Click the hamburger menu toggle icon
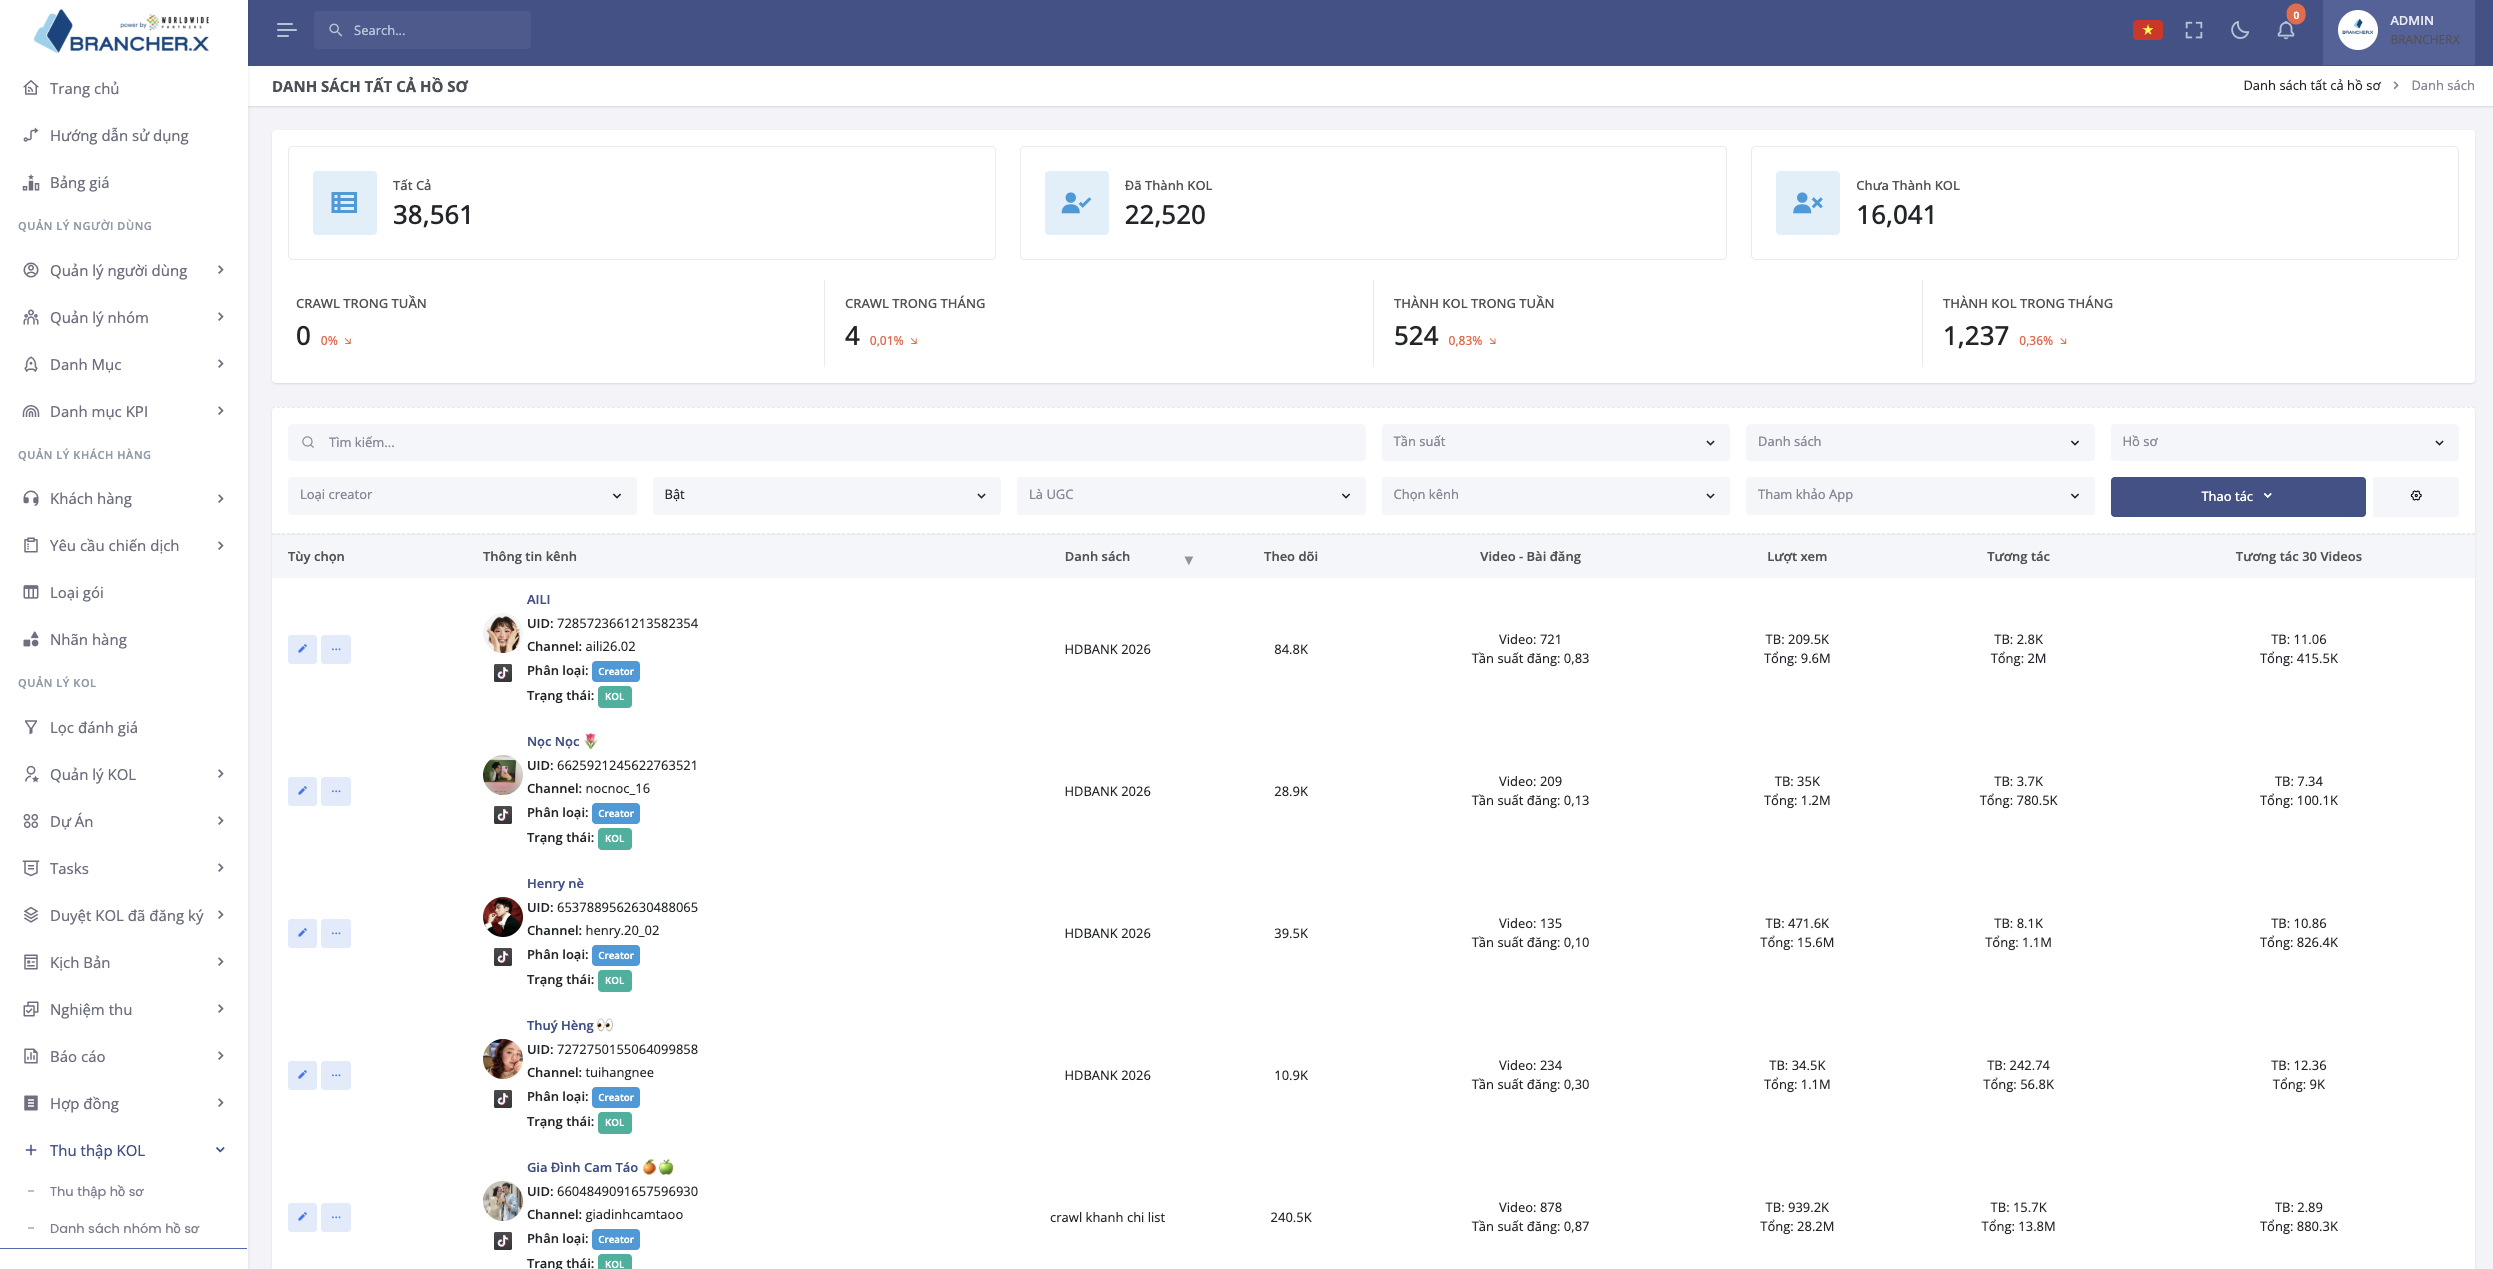The image size is (2493, 1269). 286,30
